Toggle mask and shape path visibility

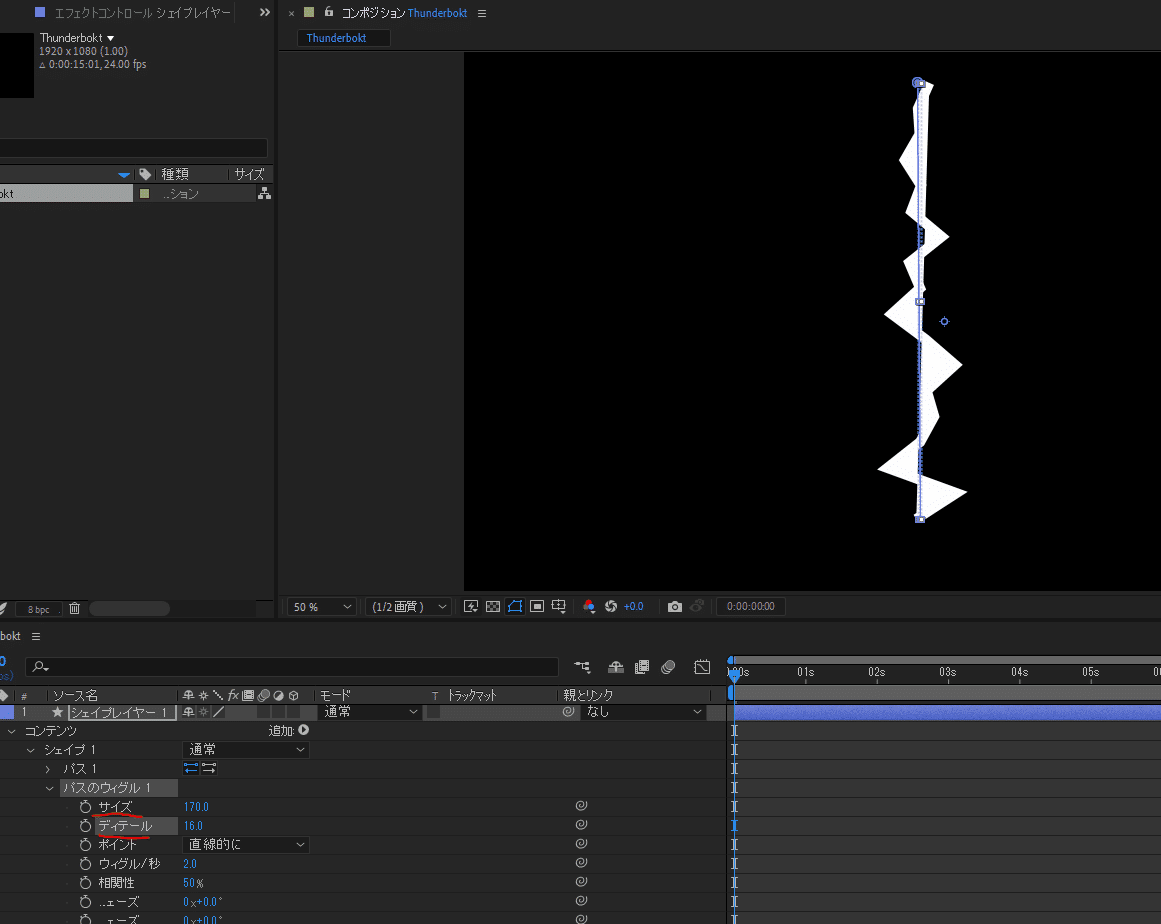point(515,607)
